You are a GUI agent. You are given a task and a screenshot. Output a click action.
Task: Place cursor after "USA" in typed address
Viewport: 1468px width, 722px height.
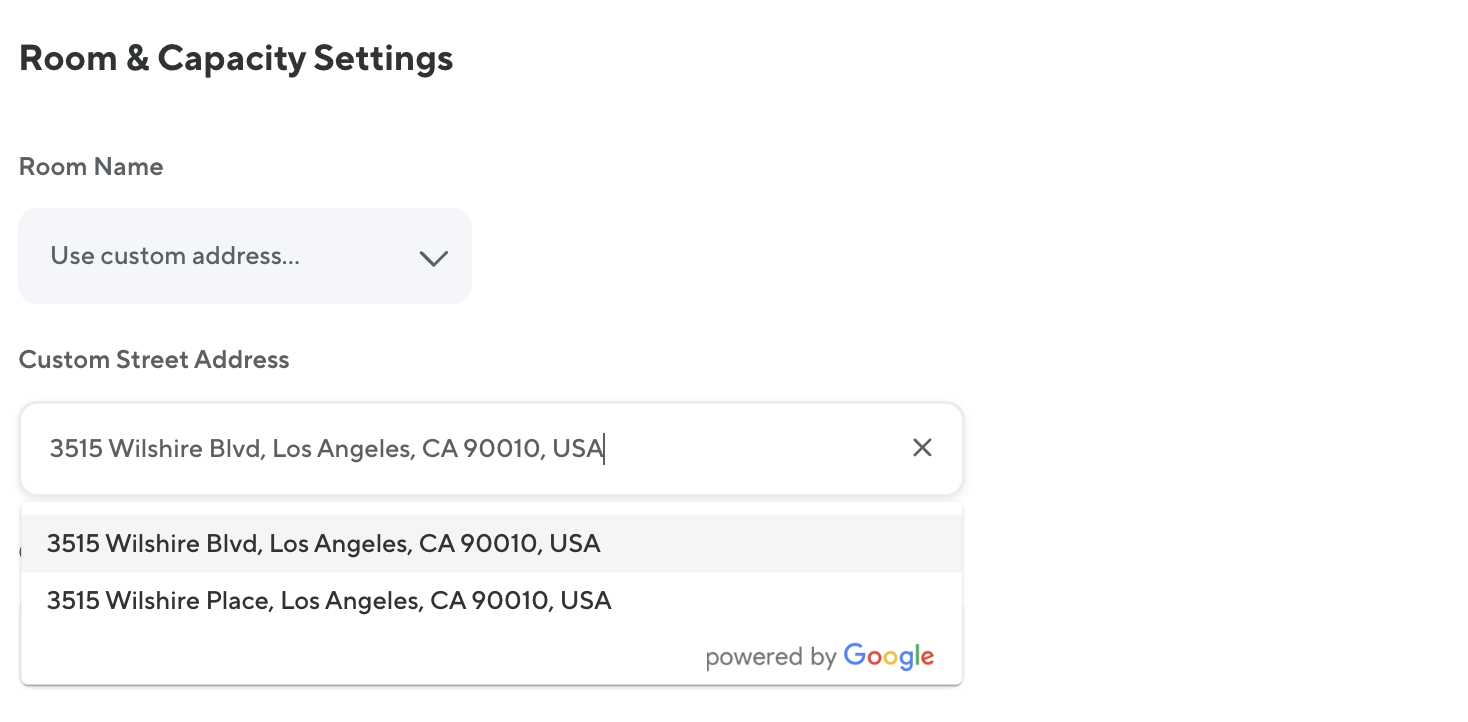[605, 449]
